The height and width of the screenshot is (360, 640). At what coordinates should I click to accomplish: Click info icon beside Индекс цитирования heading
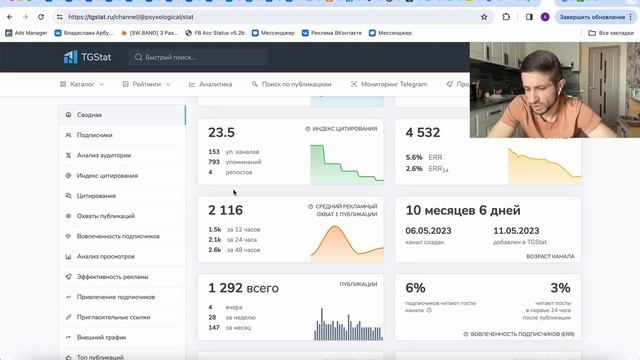pos(308,129)
